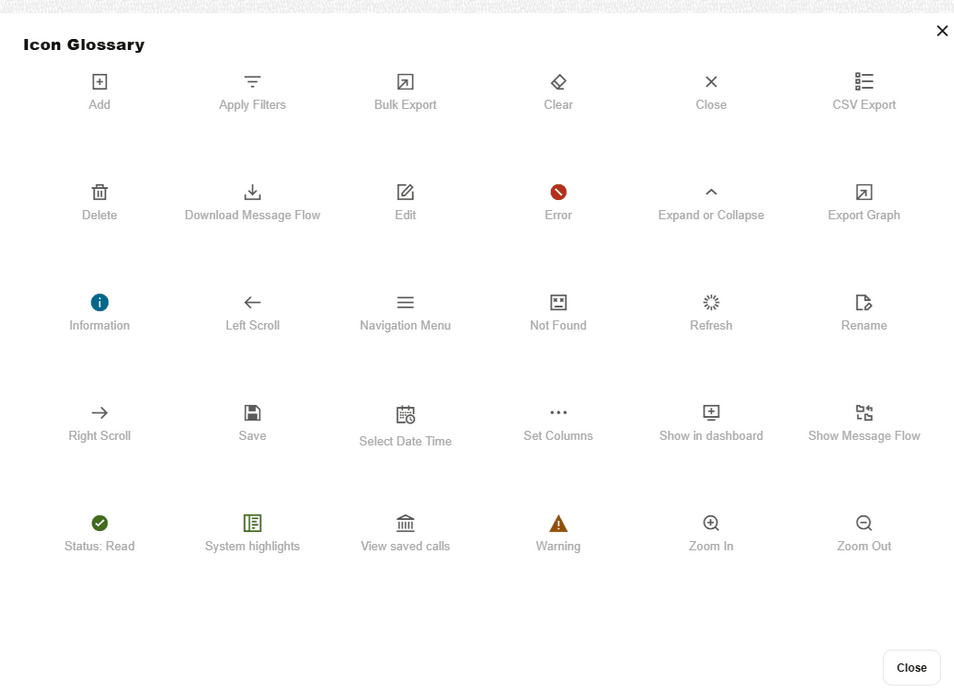
Task: Click the Select Date Time icon
Action: point(405,412)
